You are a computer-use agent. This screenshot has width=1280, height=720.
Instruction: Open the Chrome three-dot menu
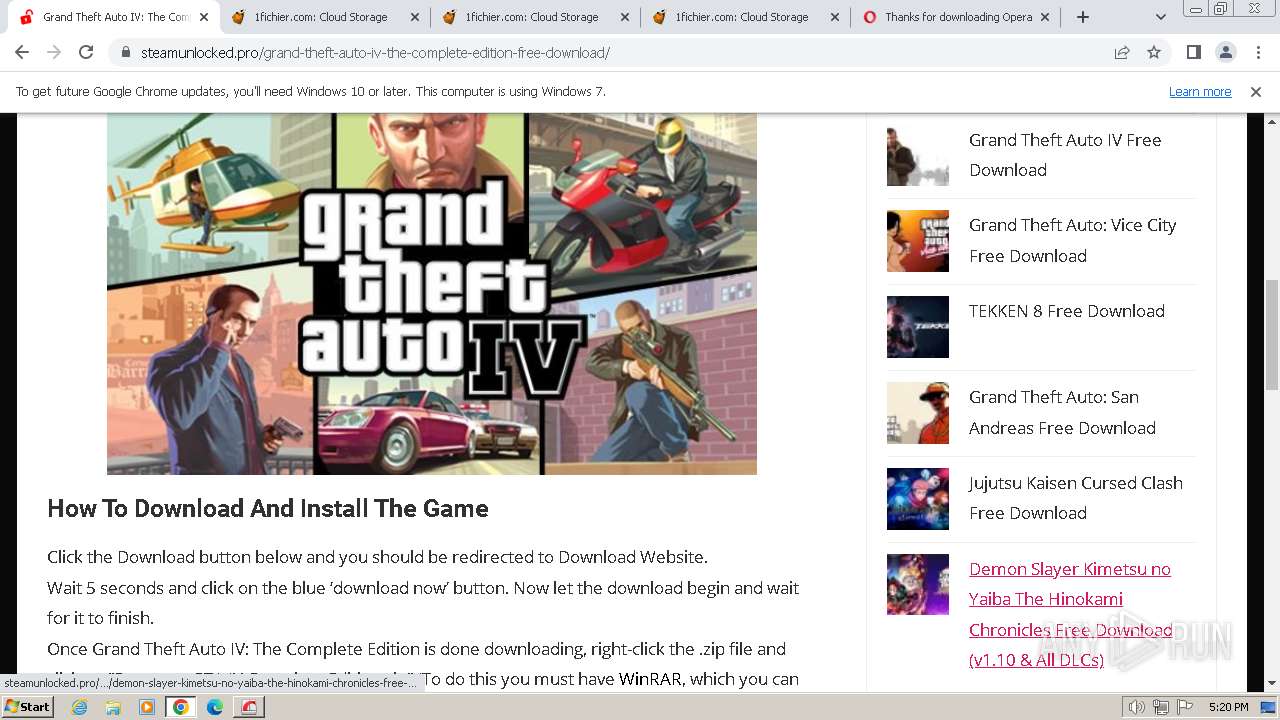[x=1258, y=53]
